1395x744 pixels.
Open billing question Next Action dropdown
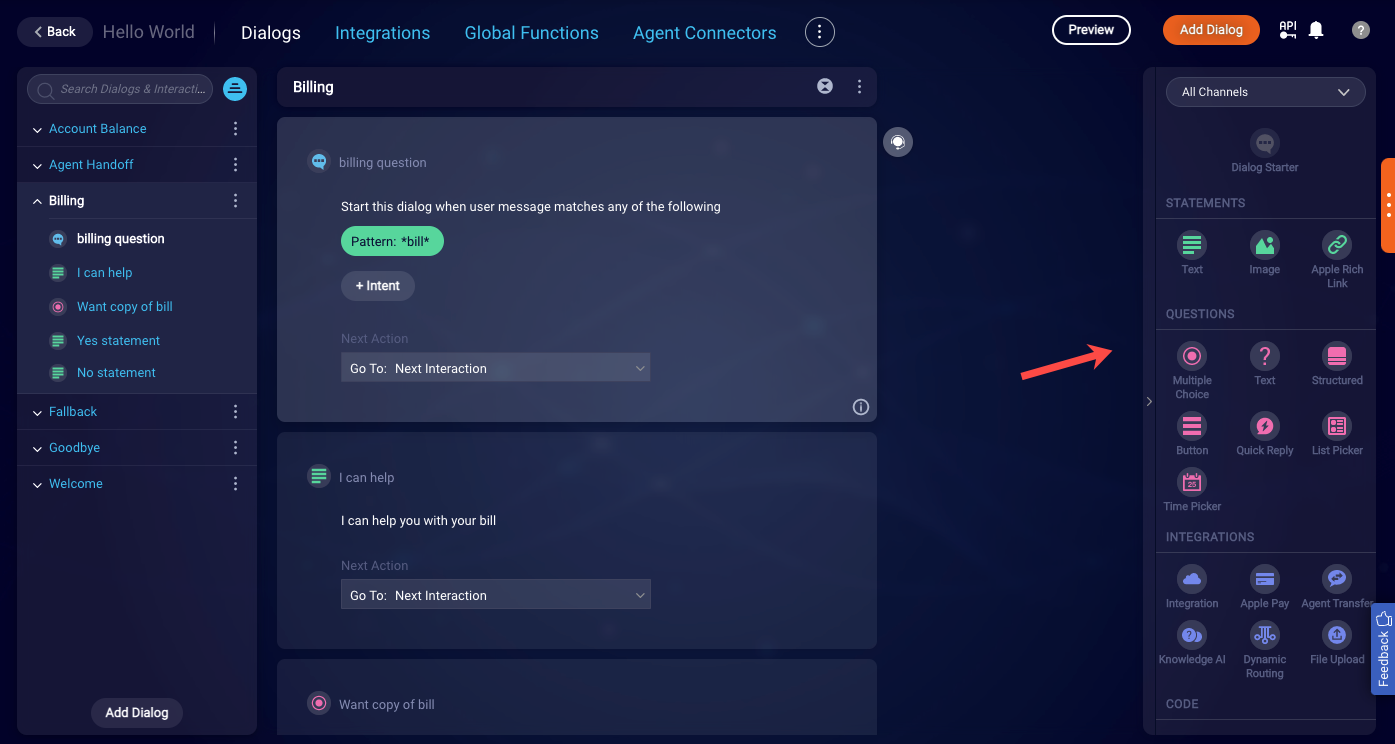(496, 368)
